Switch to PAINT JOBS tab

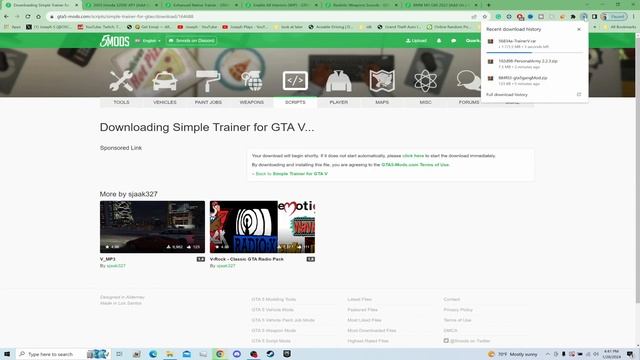(x=208, y=102)
